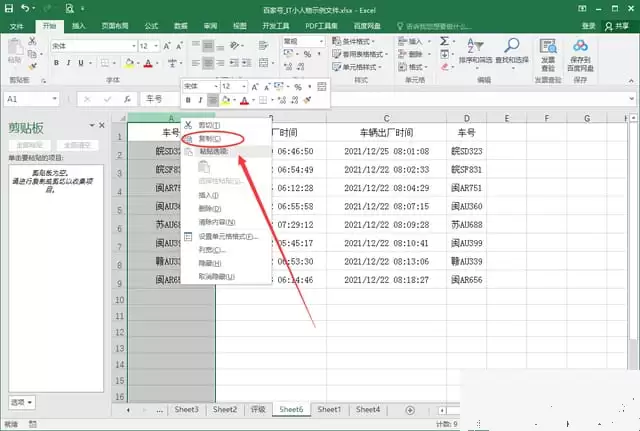
Task: Click the Fill down icon in the editing group
Action: click(444, 54)
